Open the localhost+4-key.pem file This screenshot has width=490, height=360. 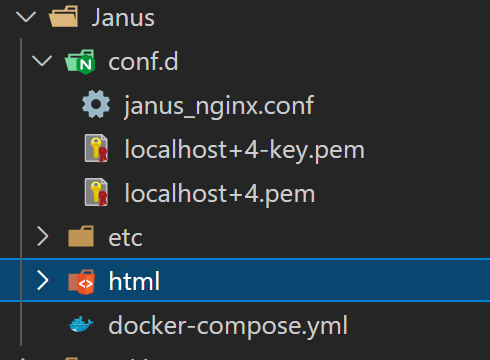[x=244, y=150]
